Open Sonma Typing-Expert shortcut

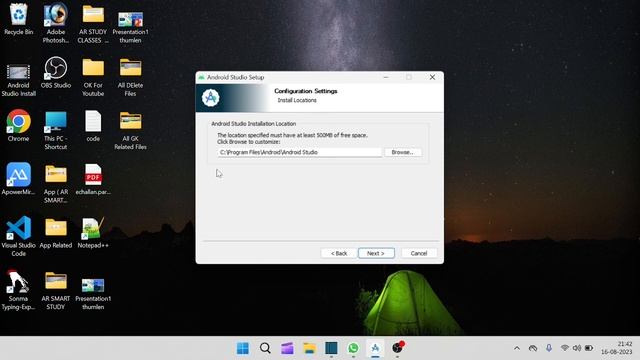point(18,290)
